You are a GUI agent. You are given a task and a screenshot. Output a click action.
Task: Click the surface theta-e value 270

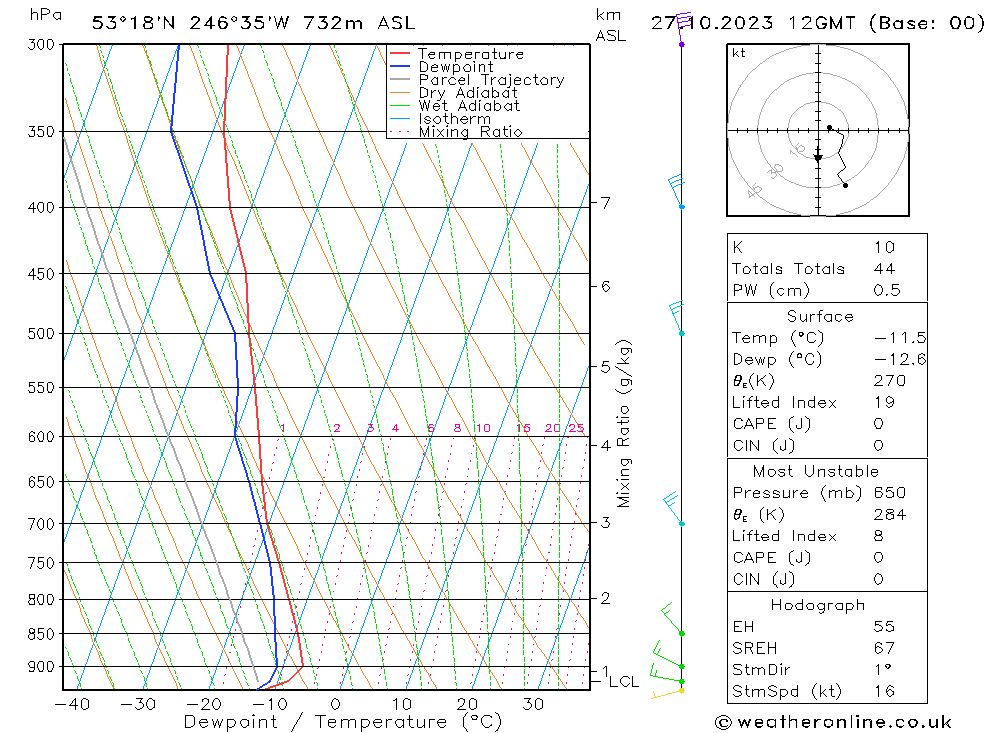tap(890, 381)
